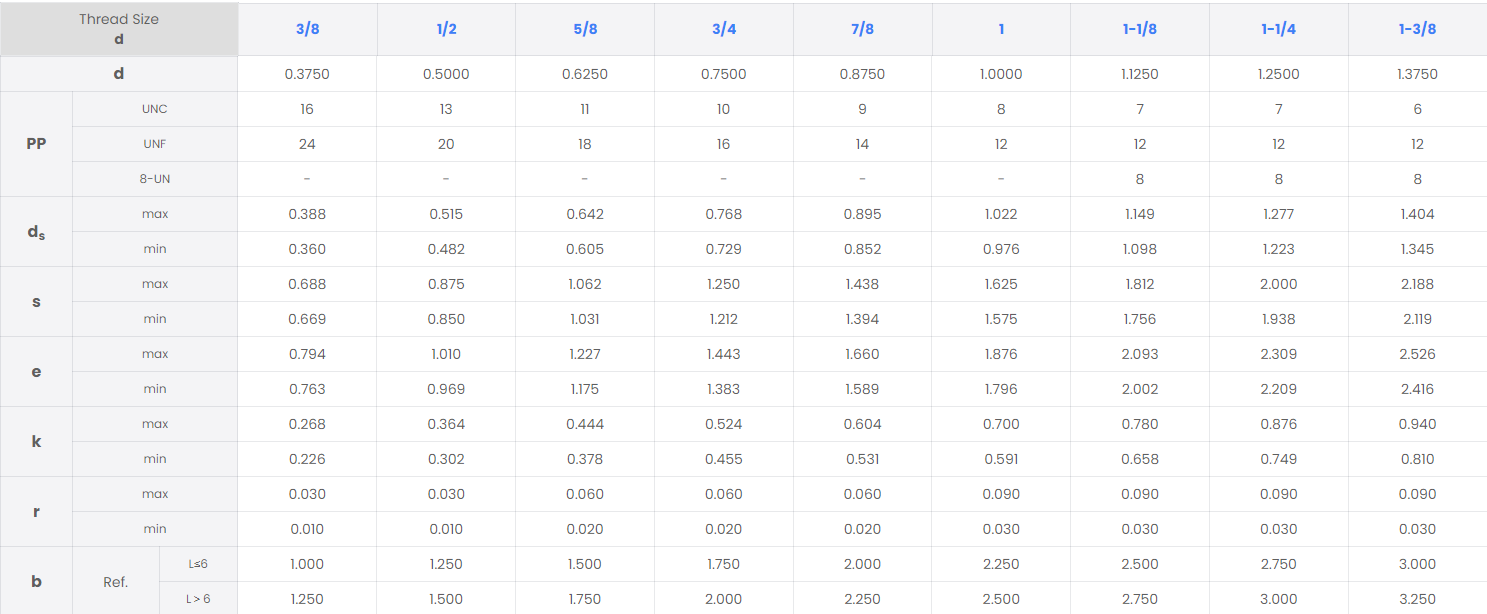Click UNC value 16 for 3/8
1487x614 pixels.
pos(307,109)
